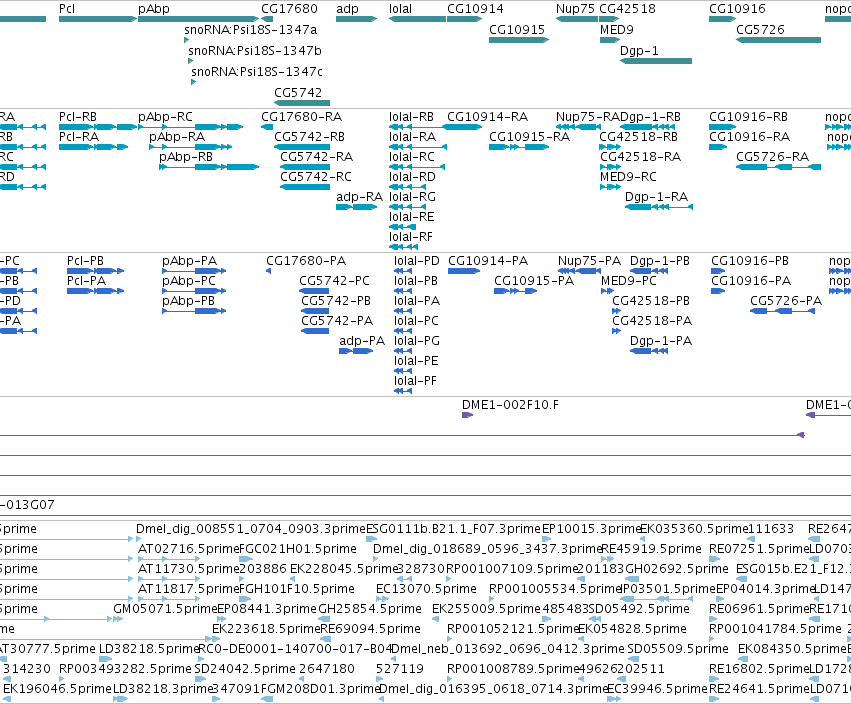The image size is (851, 704).
Task: Click the Dgp-1 gene label
Action: click(x=639, y=50)
